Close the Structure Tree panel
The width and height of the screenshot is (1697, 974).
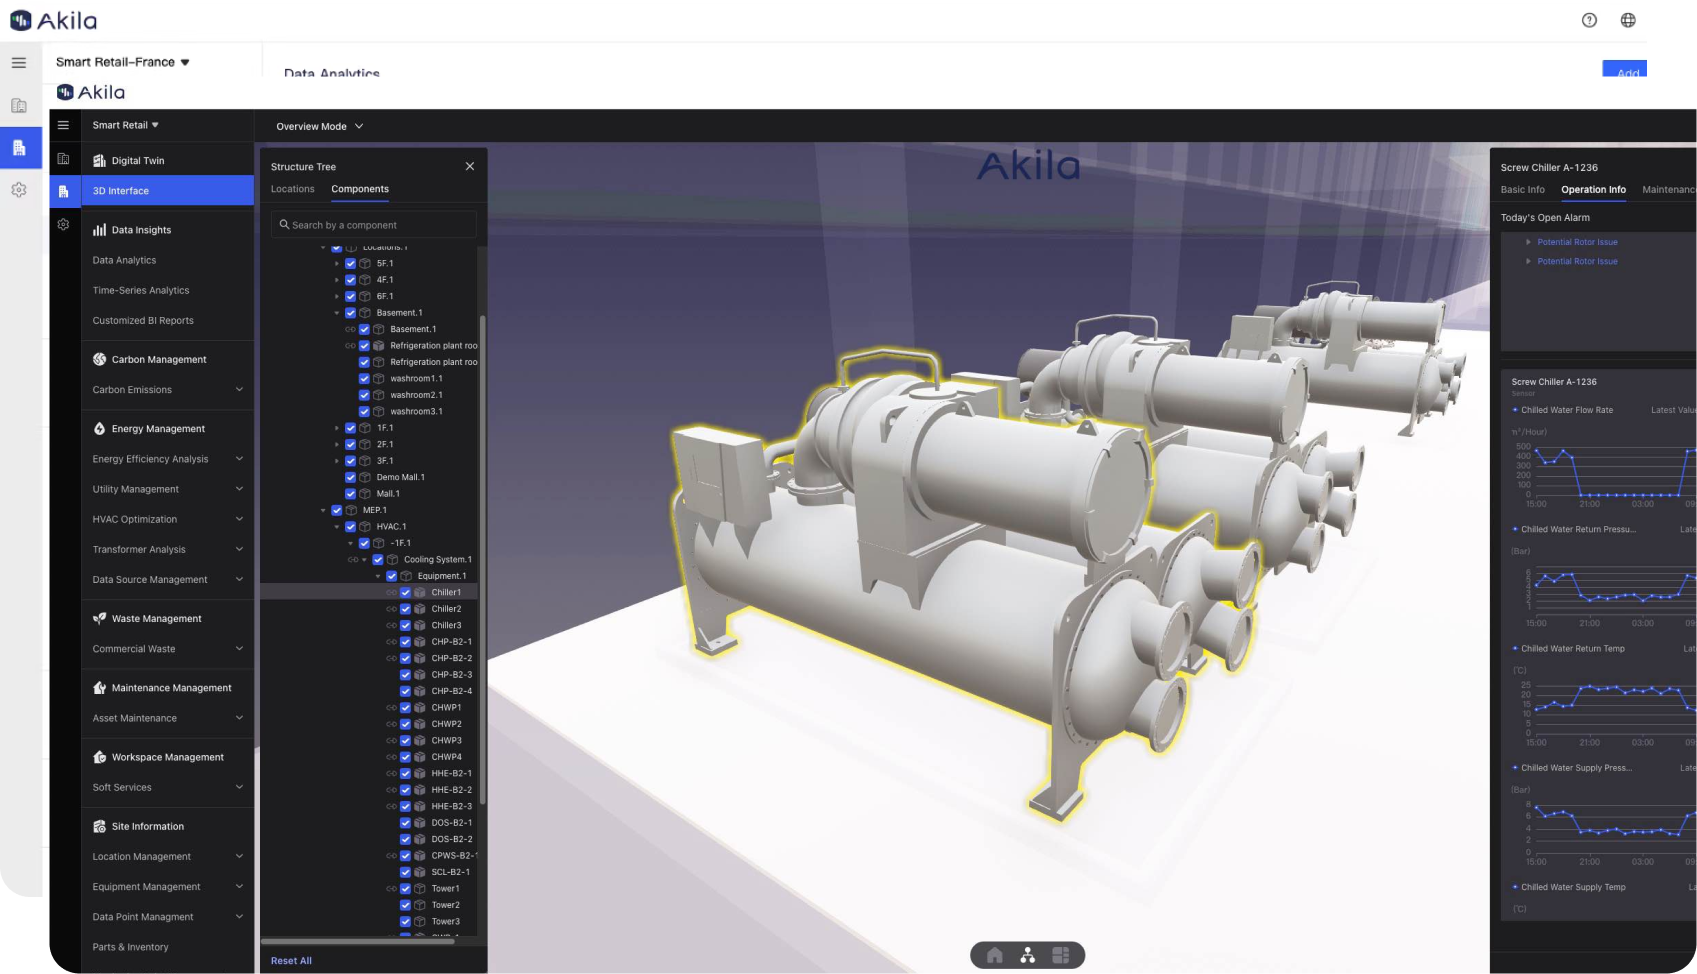click(470, 166)
